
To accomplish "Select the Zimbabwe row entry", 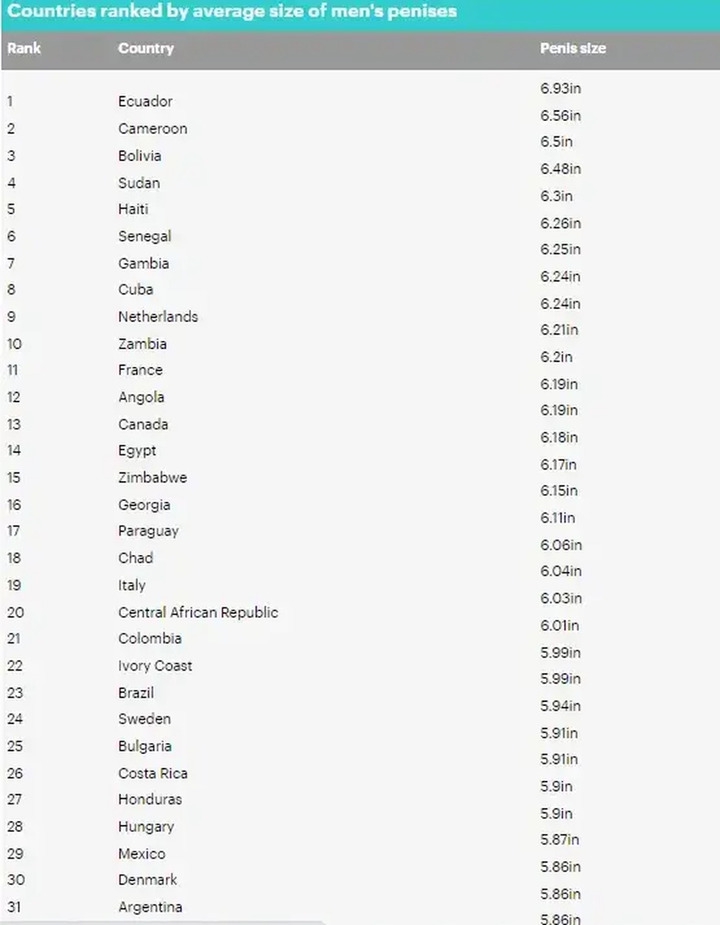I will tap(152, 477).
